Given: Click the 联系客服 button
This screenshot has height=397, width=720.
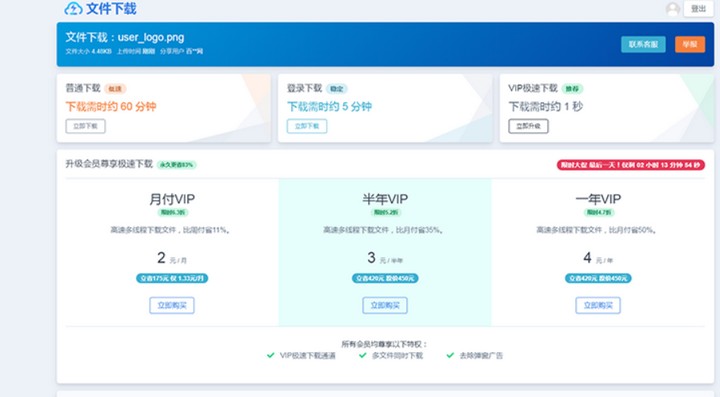Looking at the screenshot, I should point(643,44).
